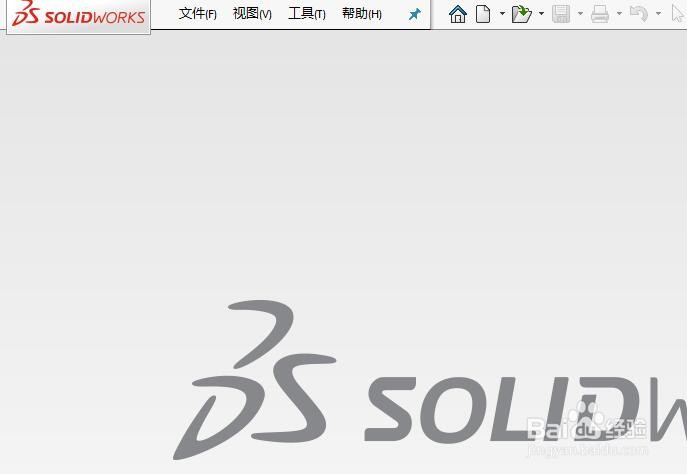Open the Home welcome screen icon

(458, 14)
